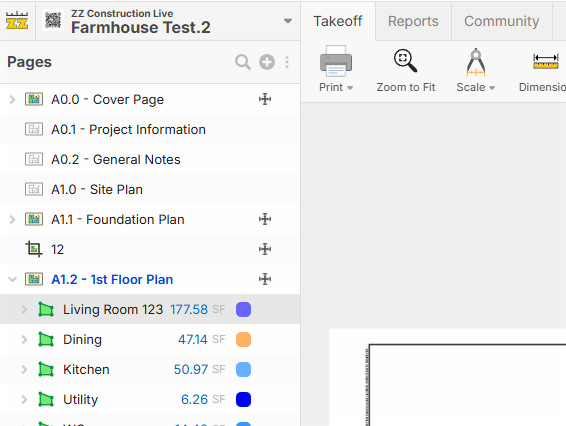Viewport: 566px width, 426px height.
Task: Select the Kitchen takeoff
Action: (86, 370)
